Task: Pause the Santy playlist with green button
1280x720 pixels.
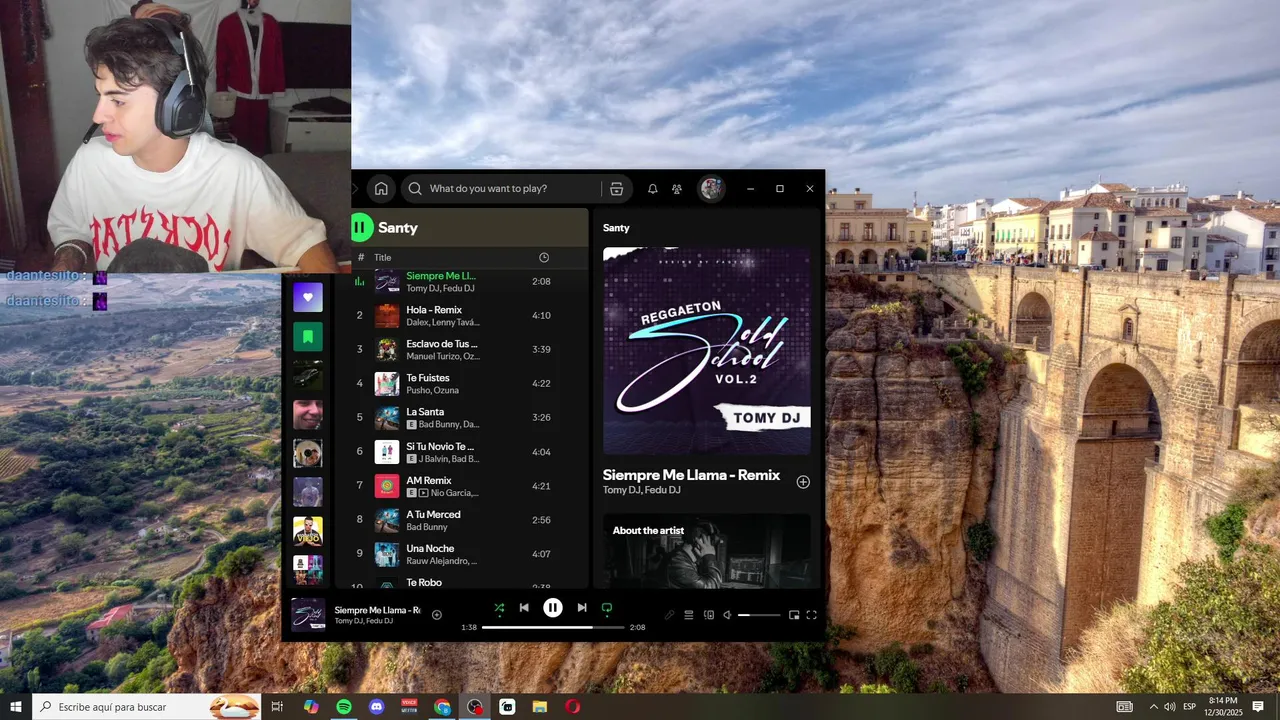Action: (x=360, y=228)
